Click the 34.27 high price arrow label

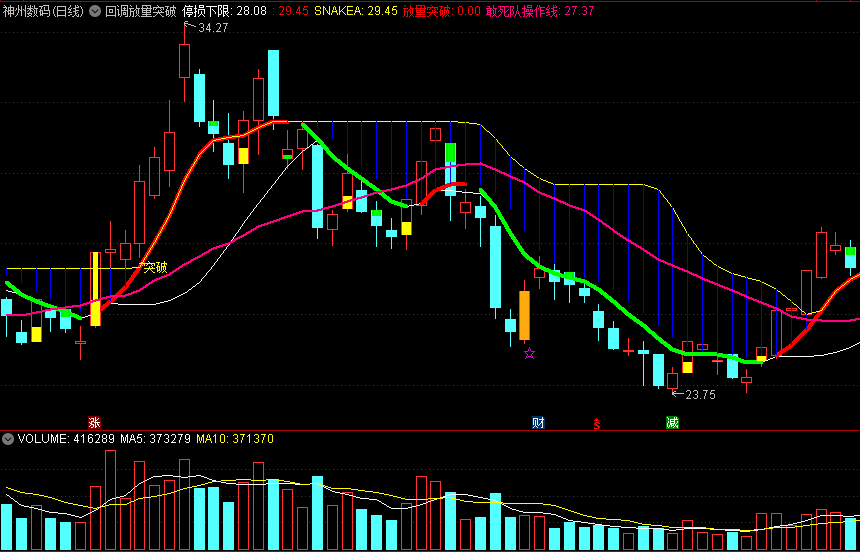click(x=212, y=28)
